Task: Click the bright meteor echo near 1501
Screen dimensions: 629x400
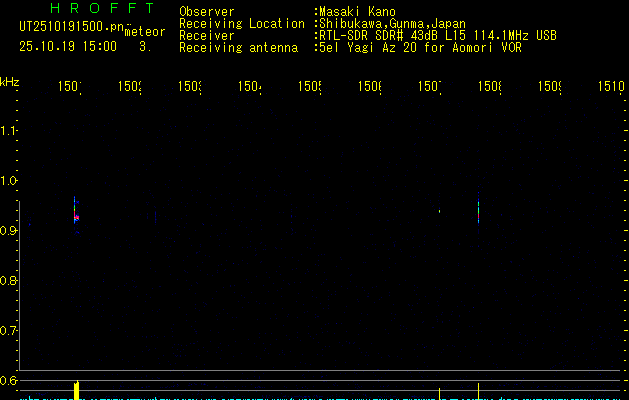Action: click(76, 215)
